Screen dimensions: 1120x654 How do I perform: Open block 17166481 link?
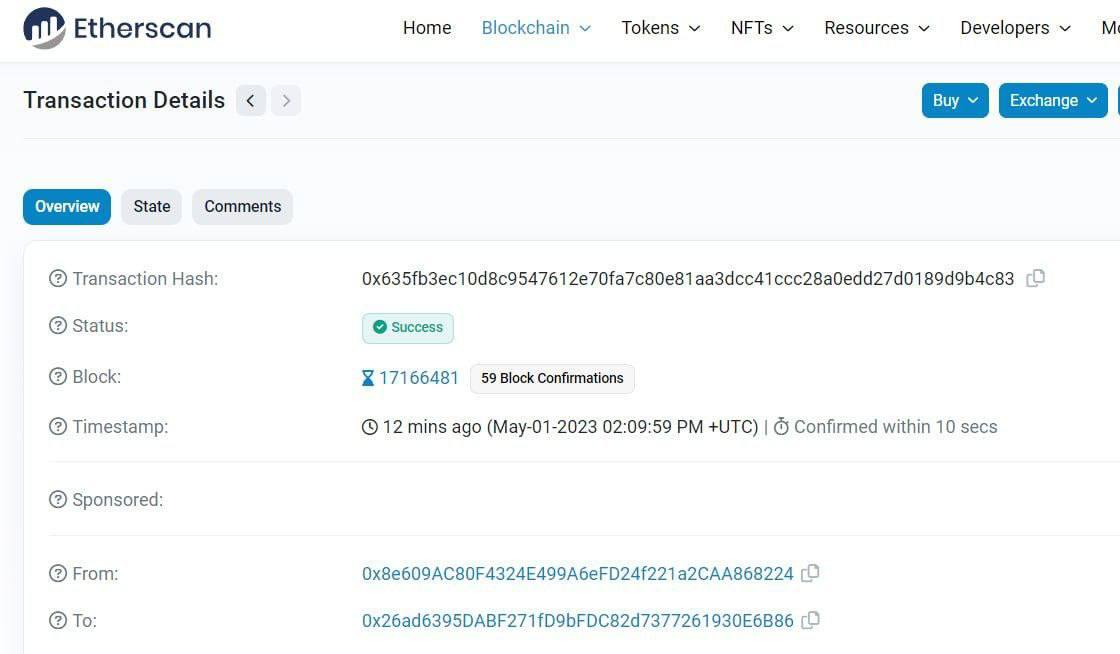point(418,378)
